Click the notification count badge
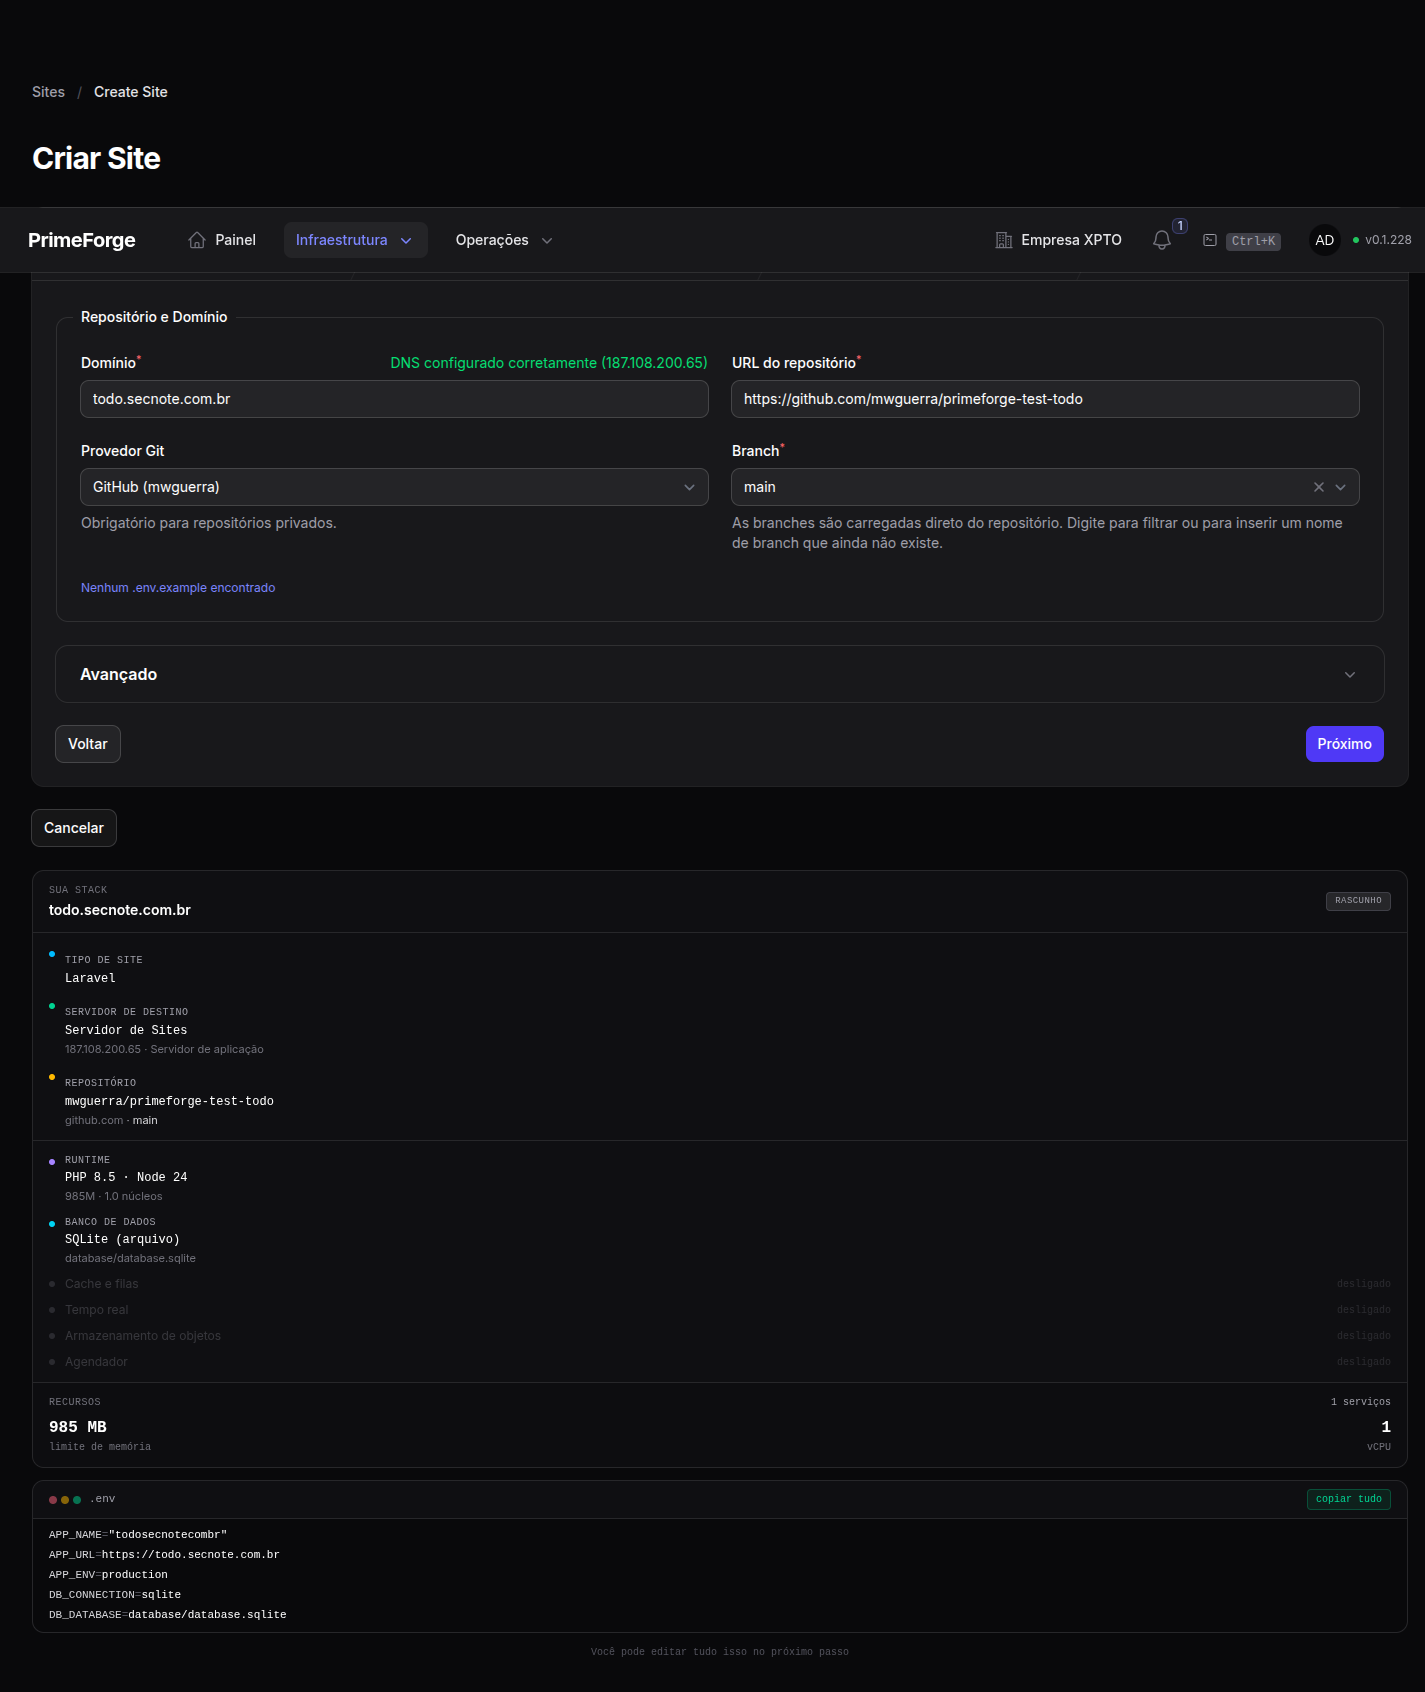The width and height of the screenshot is (1425, 1692). [x=1180, y=226]
